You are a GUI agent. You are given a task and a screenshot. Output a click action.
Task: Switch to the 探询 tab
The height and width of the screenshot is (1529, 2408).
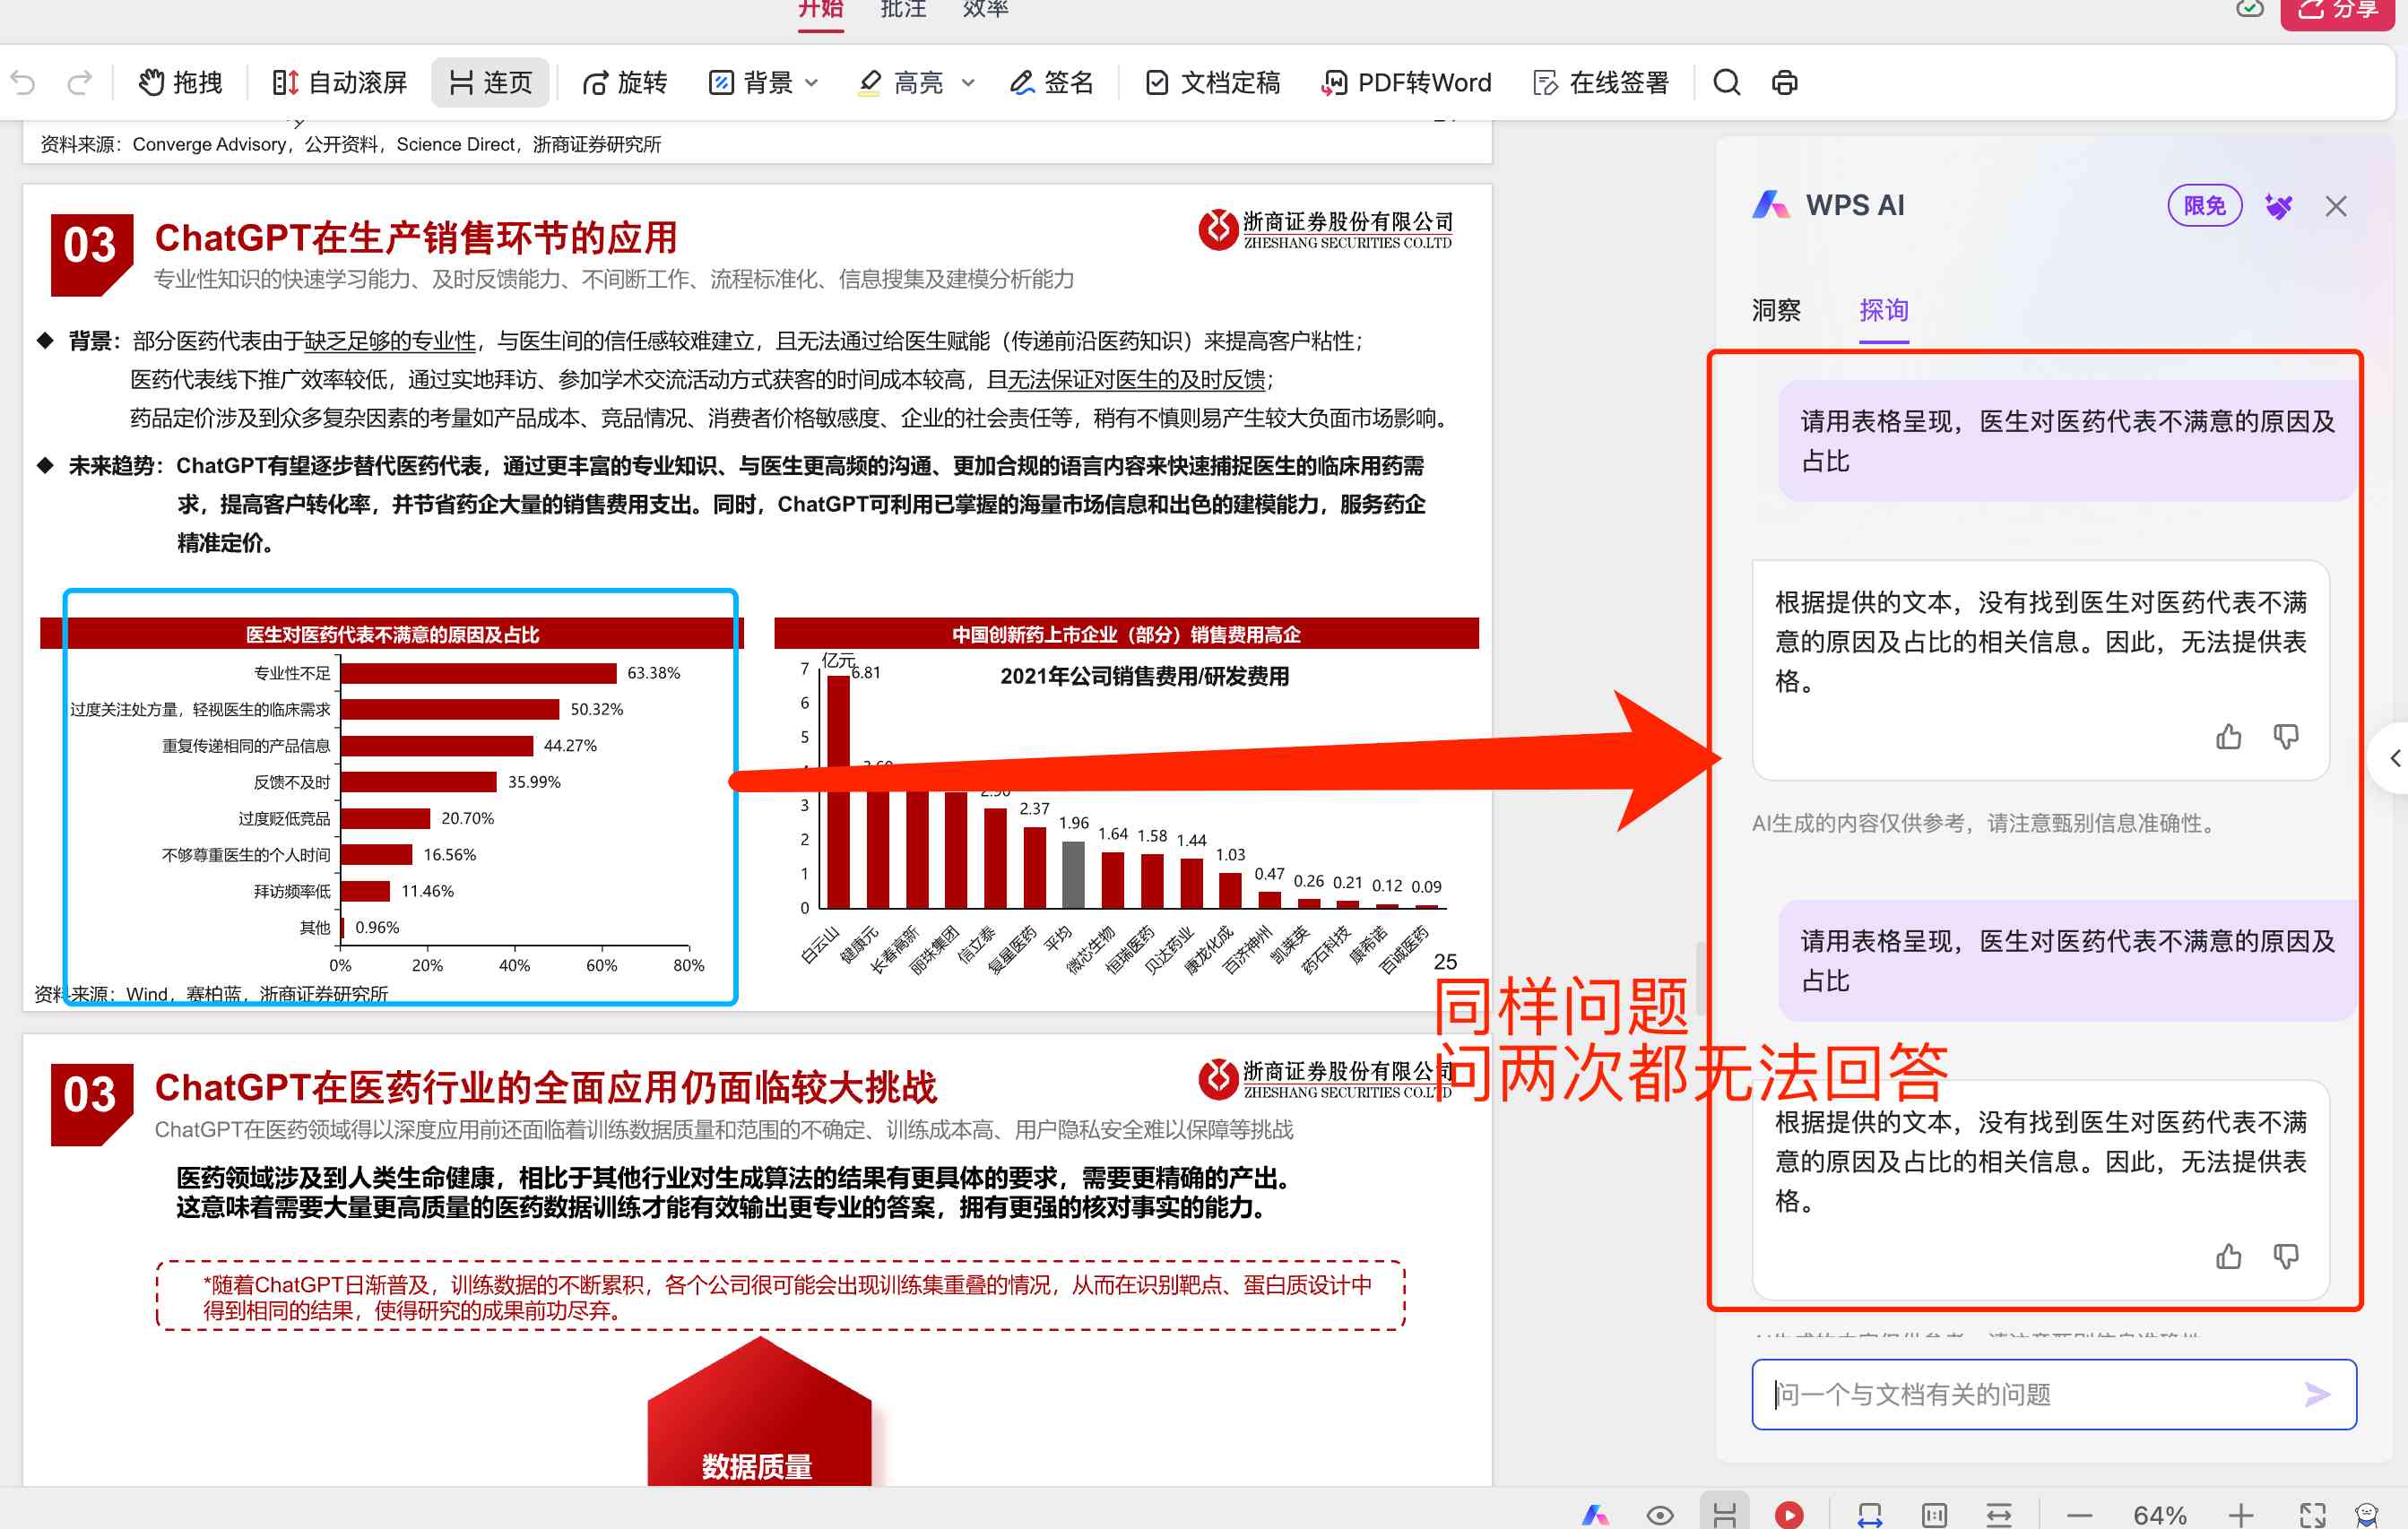[1884, 311]
